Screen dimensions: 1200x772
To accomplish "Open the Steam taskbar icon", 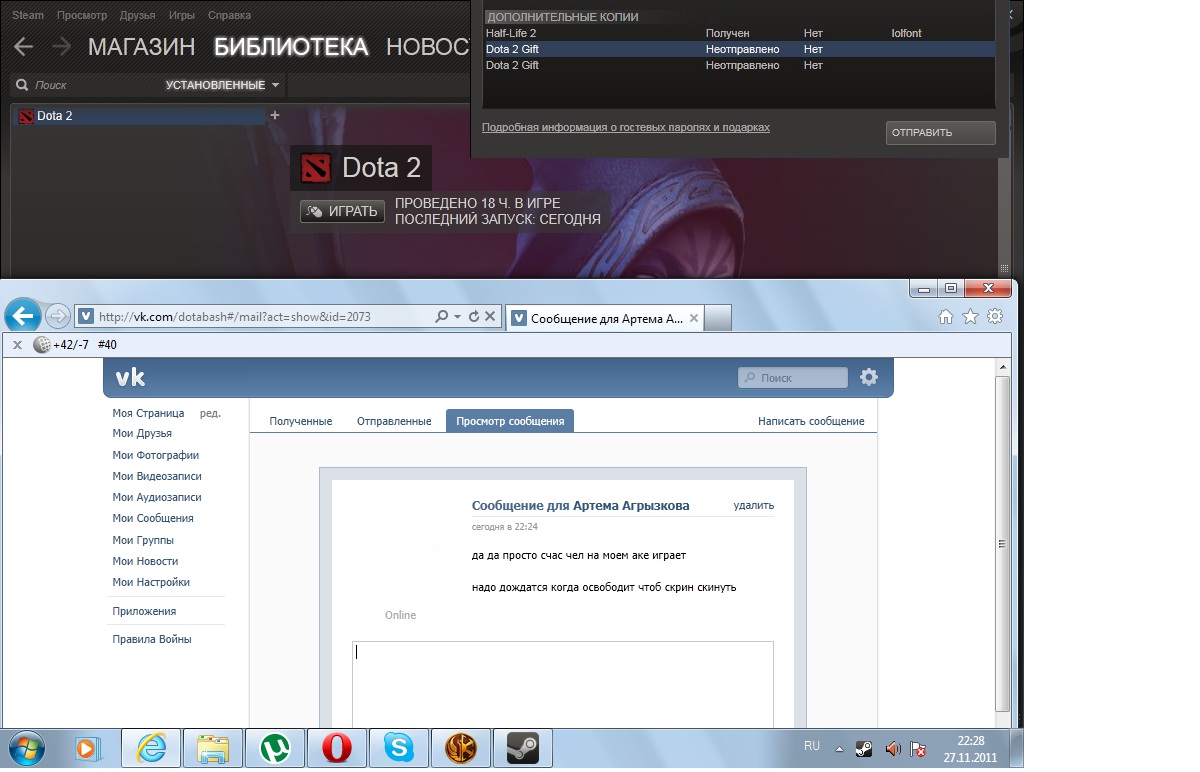I will point(522,747).
